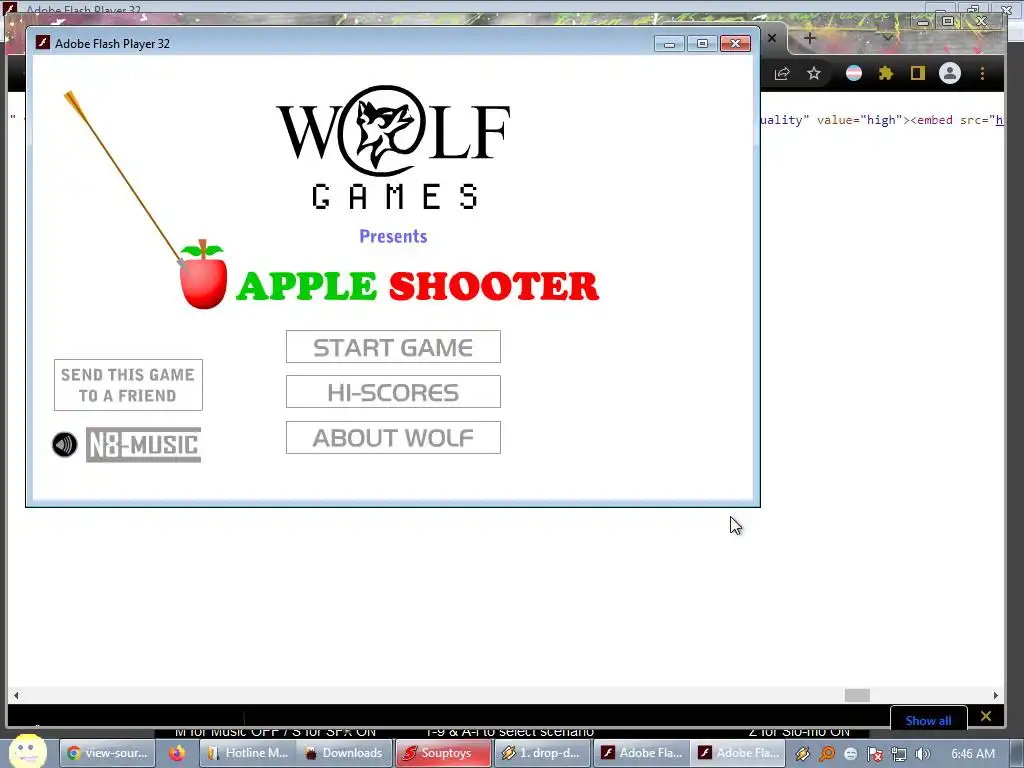
Task: Click the Presents text
Action: click(393, 236)
